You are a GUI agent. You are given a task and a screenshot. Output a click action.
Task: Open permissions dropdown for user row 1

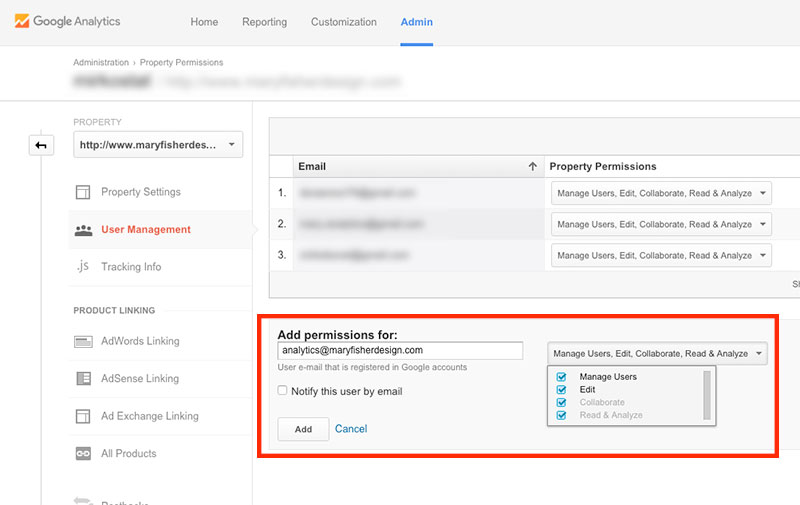661,193
